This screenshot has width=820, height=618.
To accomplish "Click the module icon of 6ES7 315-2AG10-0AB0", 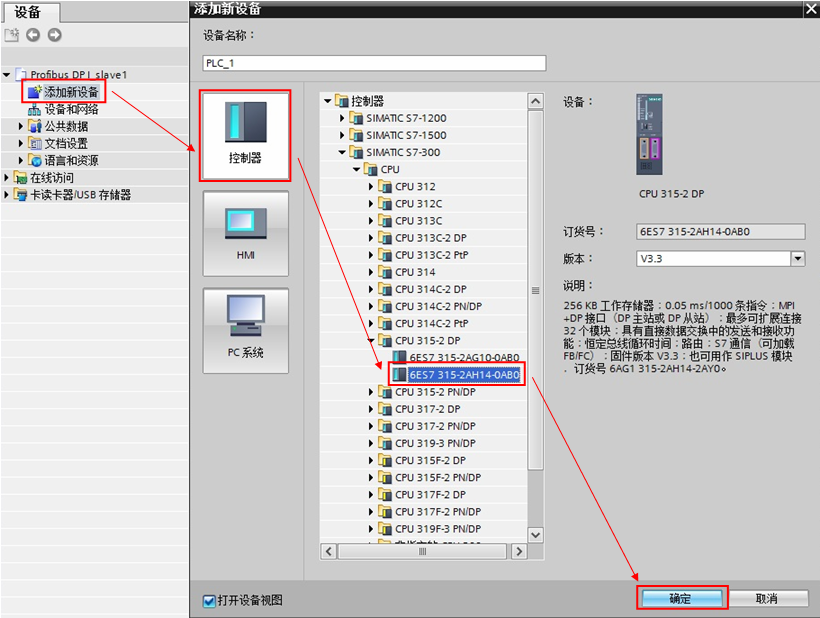I will pyautogui.click(x=400, y=357).
